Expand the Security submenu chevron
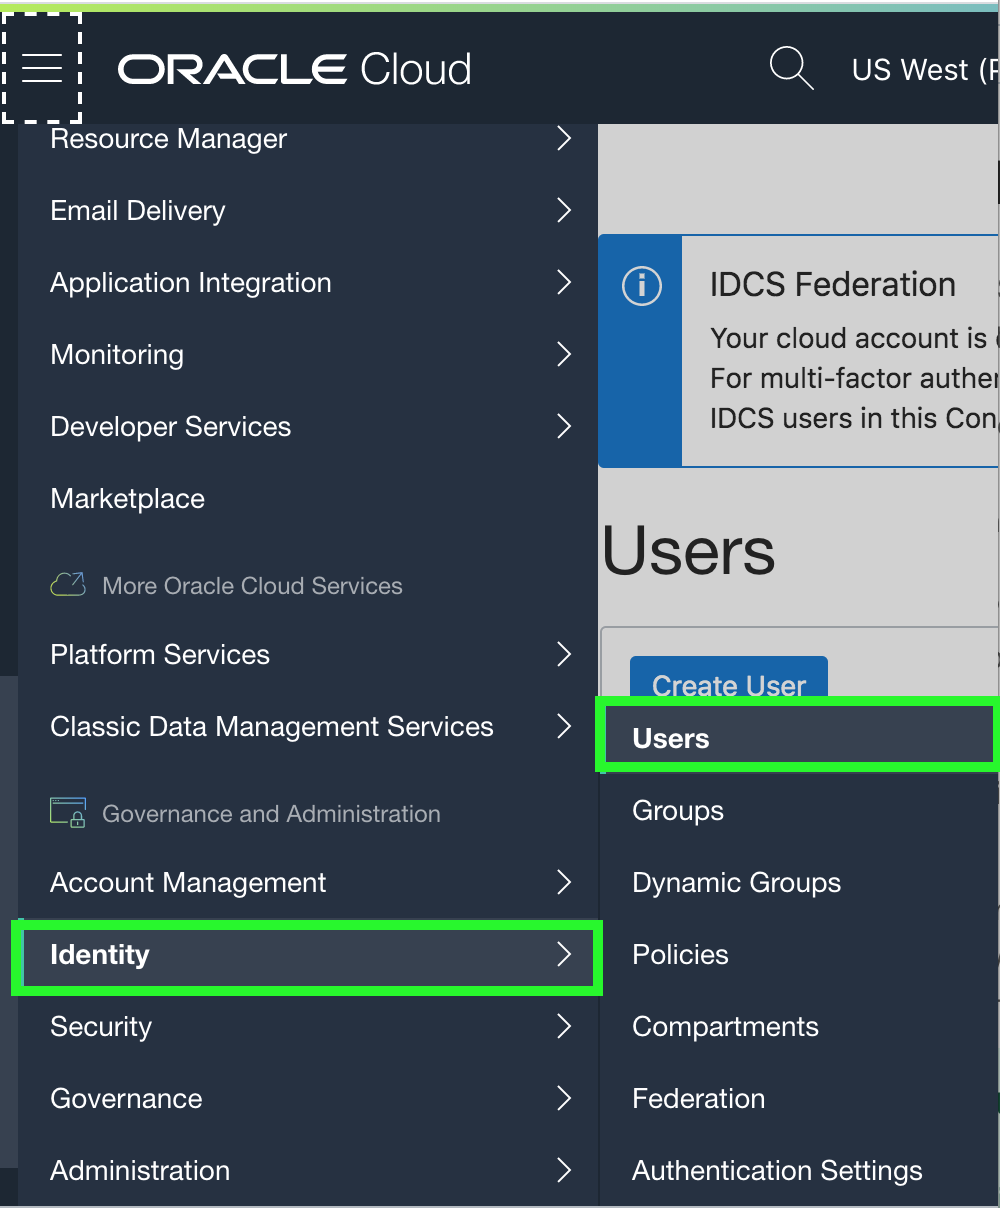This screenshot has width=1000, height=1208. pos(564,1026)
